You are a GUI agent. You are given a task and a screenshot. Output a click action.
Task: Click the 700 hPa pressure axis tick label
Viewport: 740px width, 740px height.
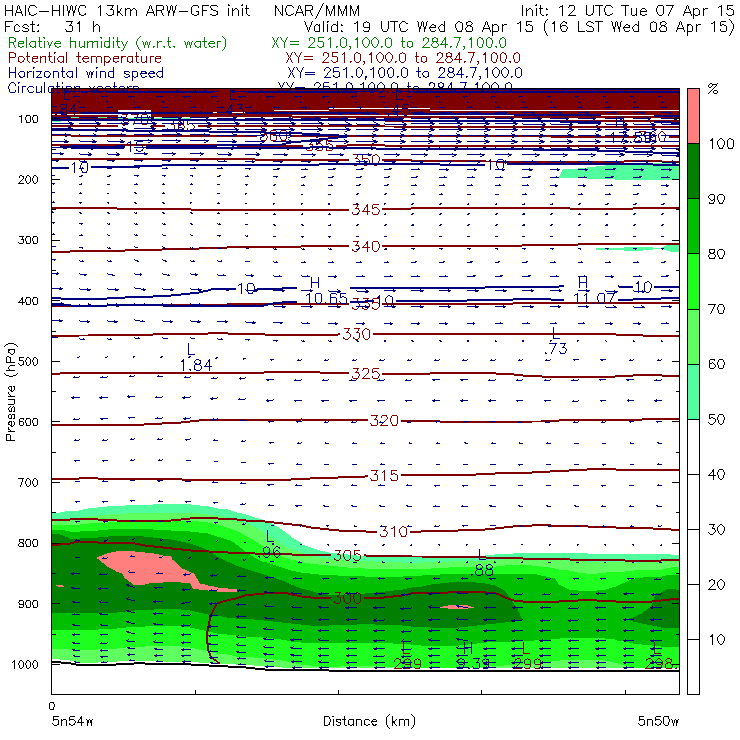pyautogui.click(x=28, y=482)
